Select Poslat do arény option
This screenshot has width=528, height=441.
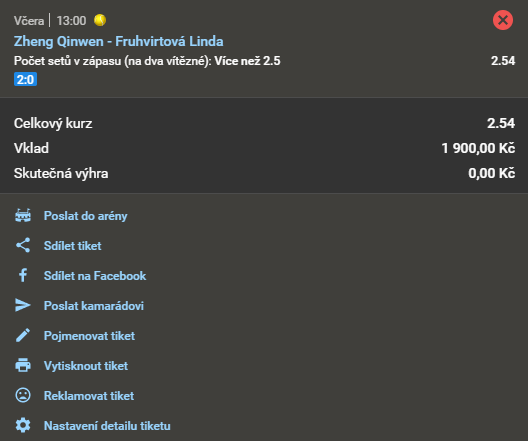86,216
